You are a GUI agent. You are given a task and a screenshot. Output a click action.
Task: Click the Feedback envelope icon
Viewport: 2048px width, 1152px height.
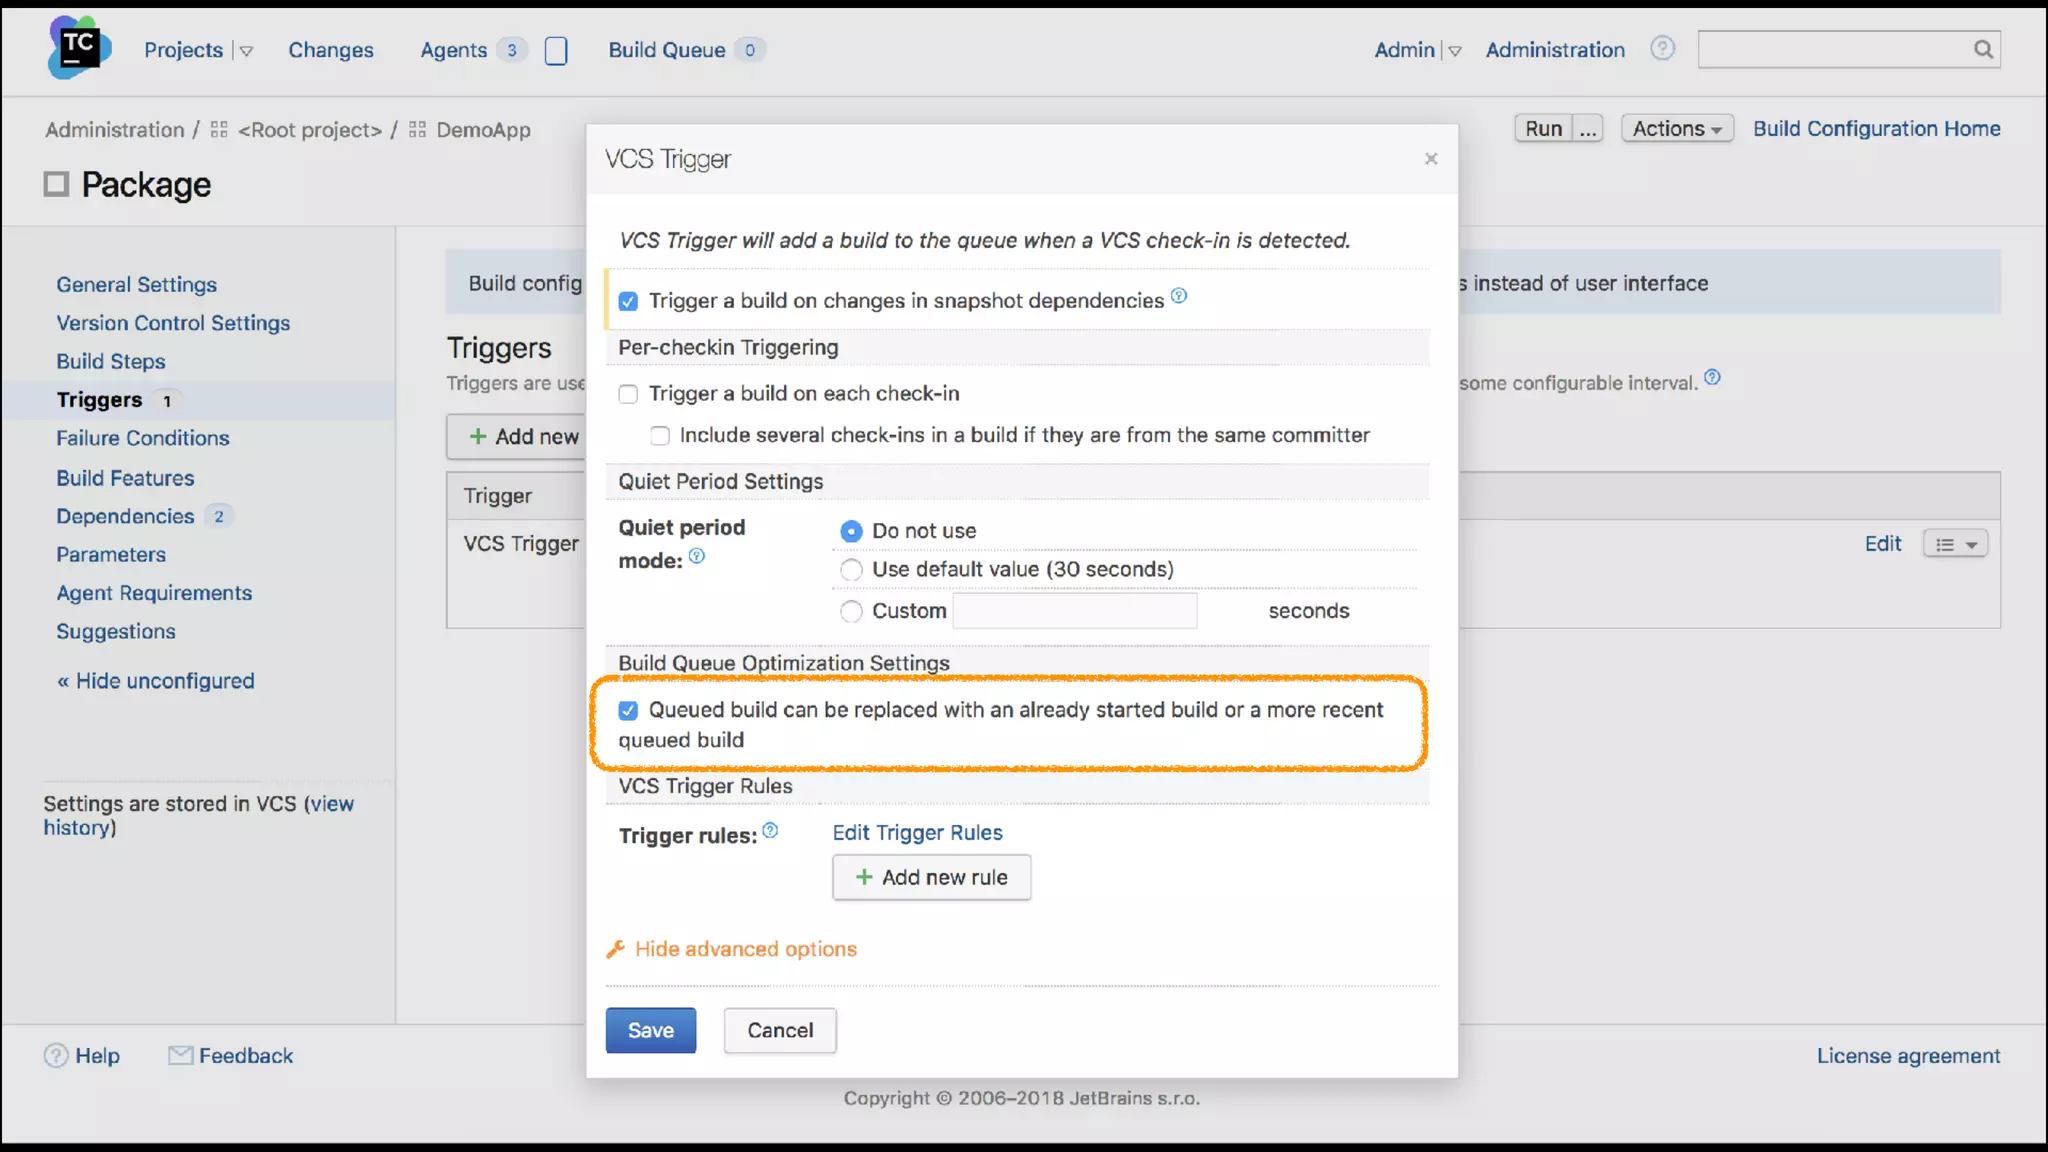pos(180,1055)
